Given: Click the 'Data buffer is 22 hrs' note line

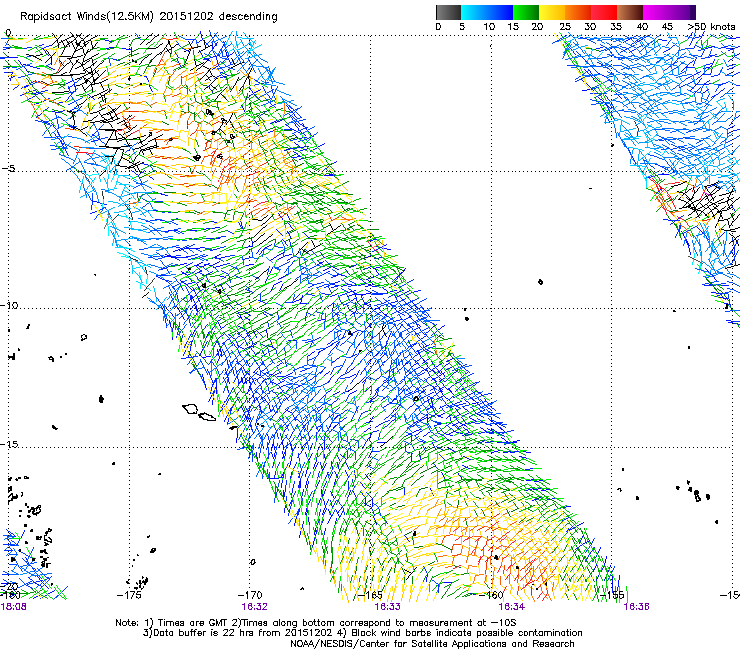Looking at the screenshot, I should point(362,633).
